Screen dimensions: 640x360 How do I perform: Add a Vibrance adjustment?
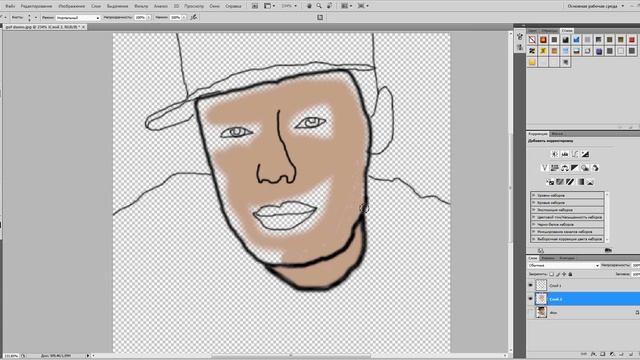point(544,168)
